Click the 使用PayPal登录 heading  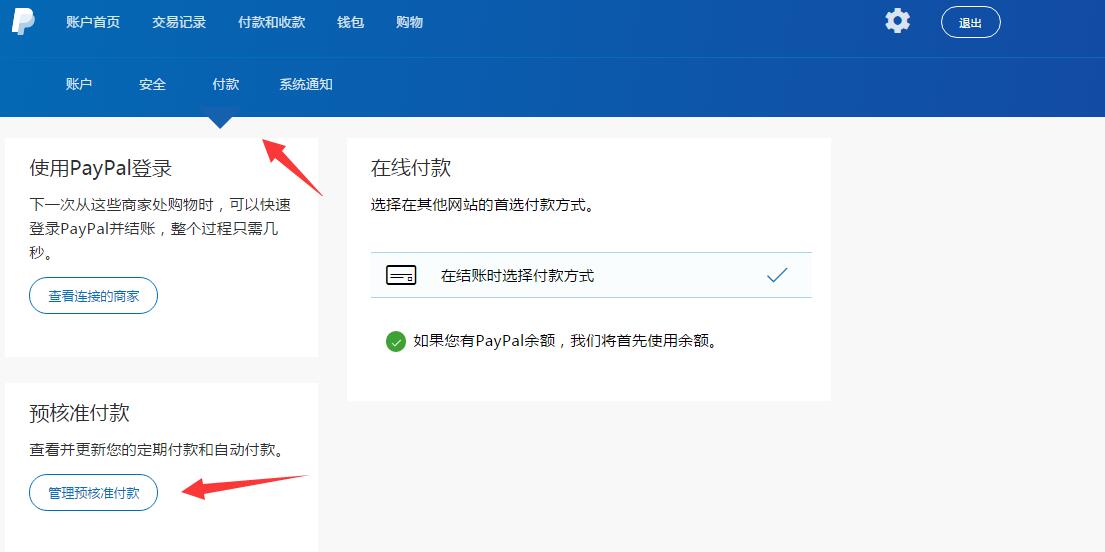click(x=101, y=168)
